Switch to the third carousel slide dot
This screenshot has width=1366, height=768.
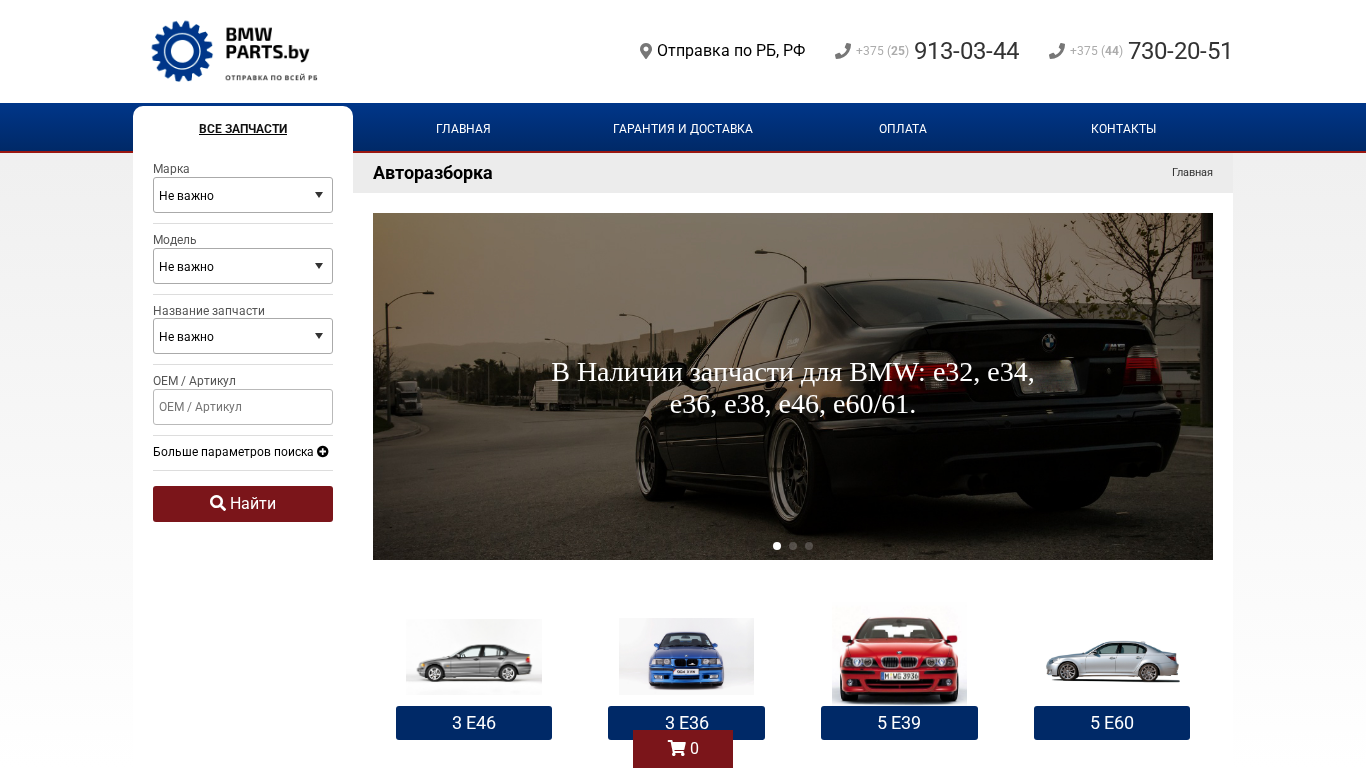809,546
